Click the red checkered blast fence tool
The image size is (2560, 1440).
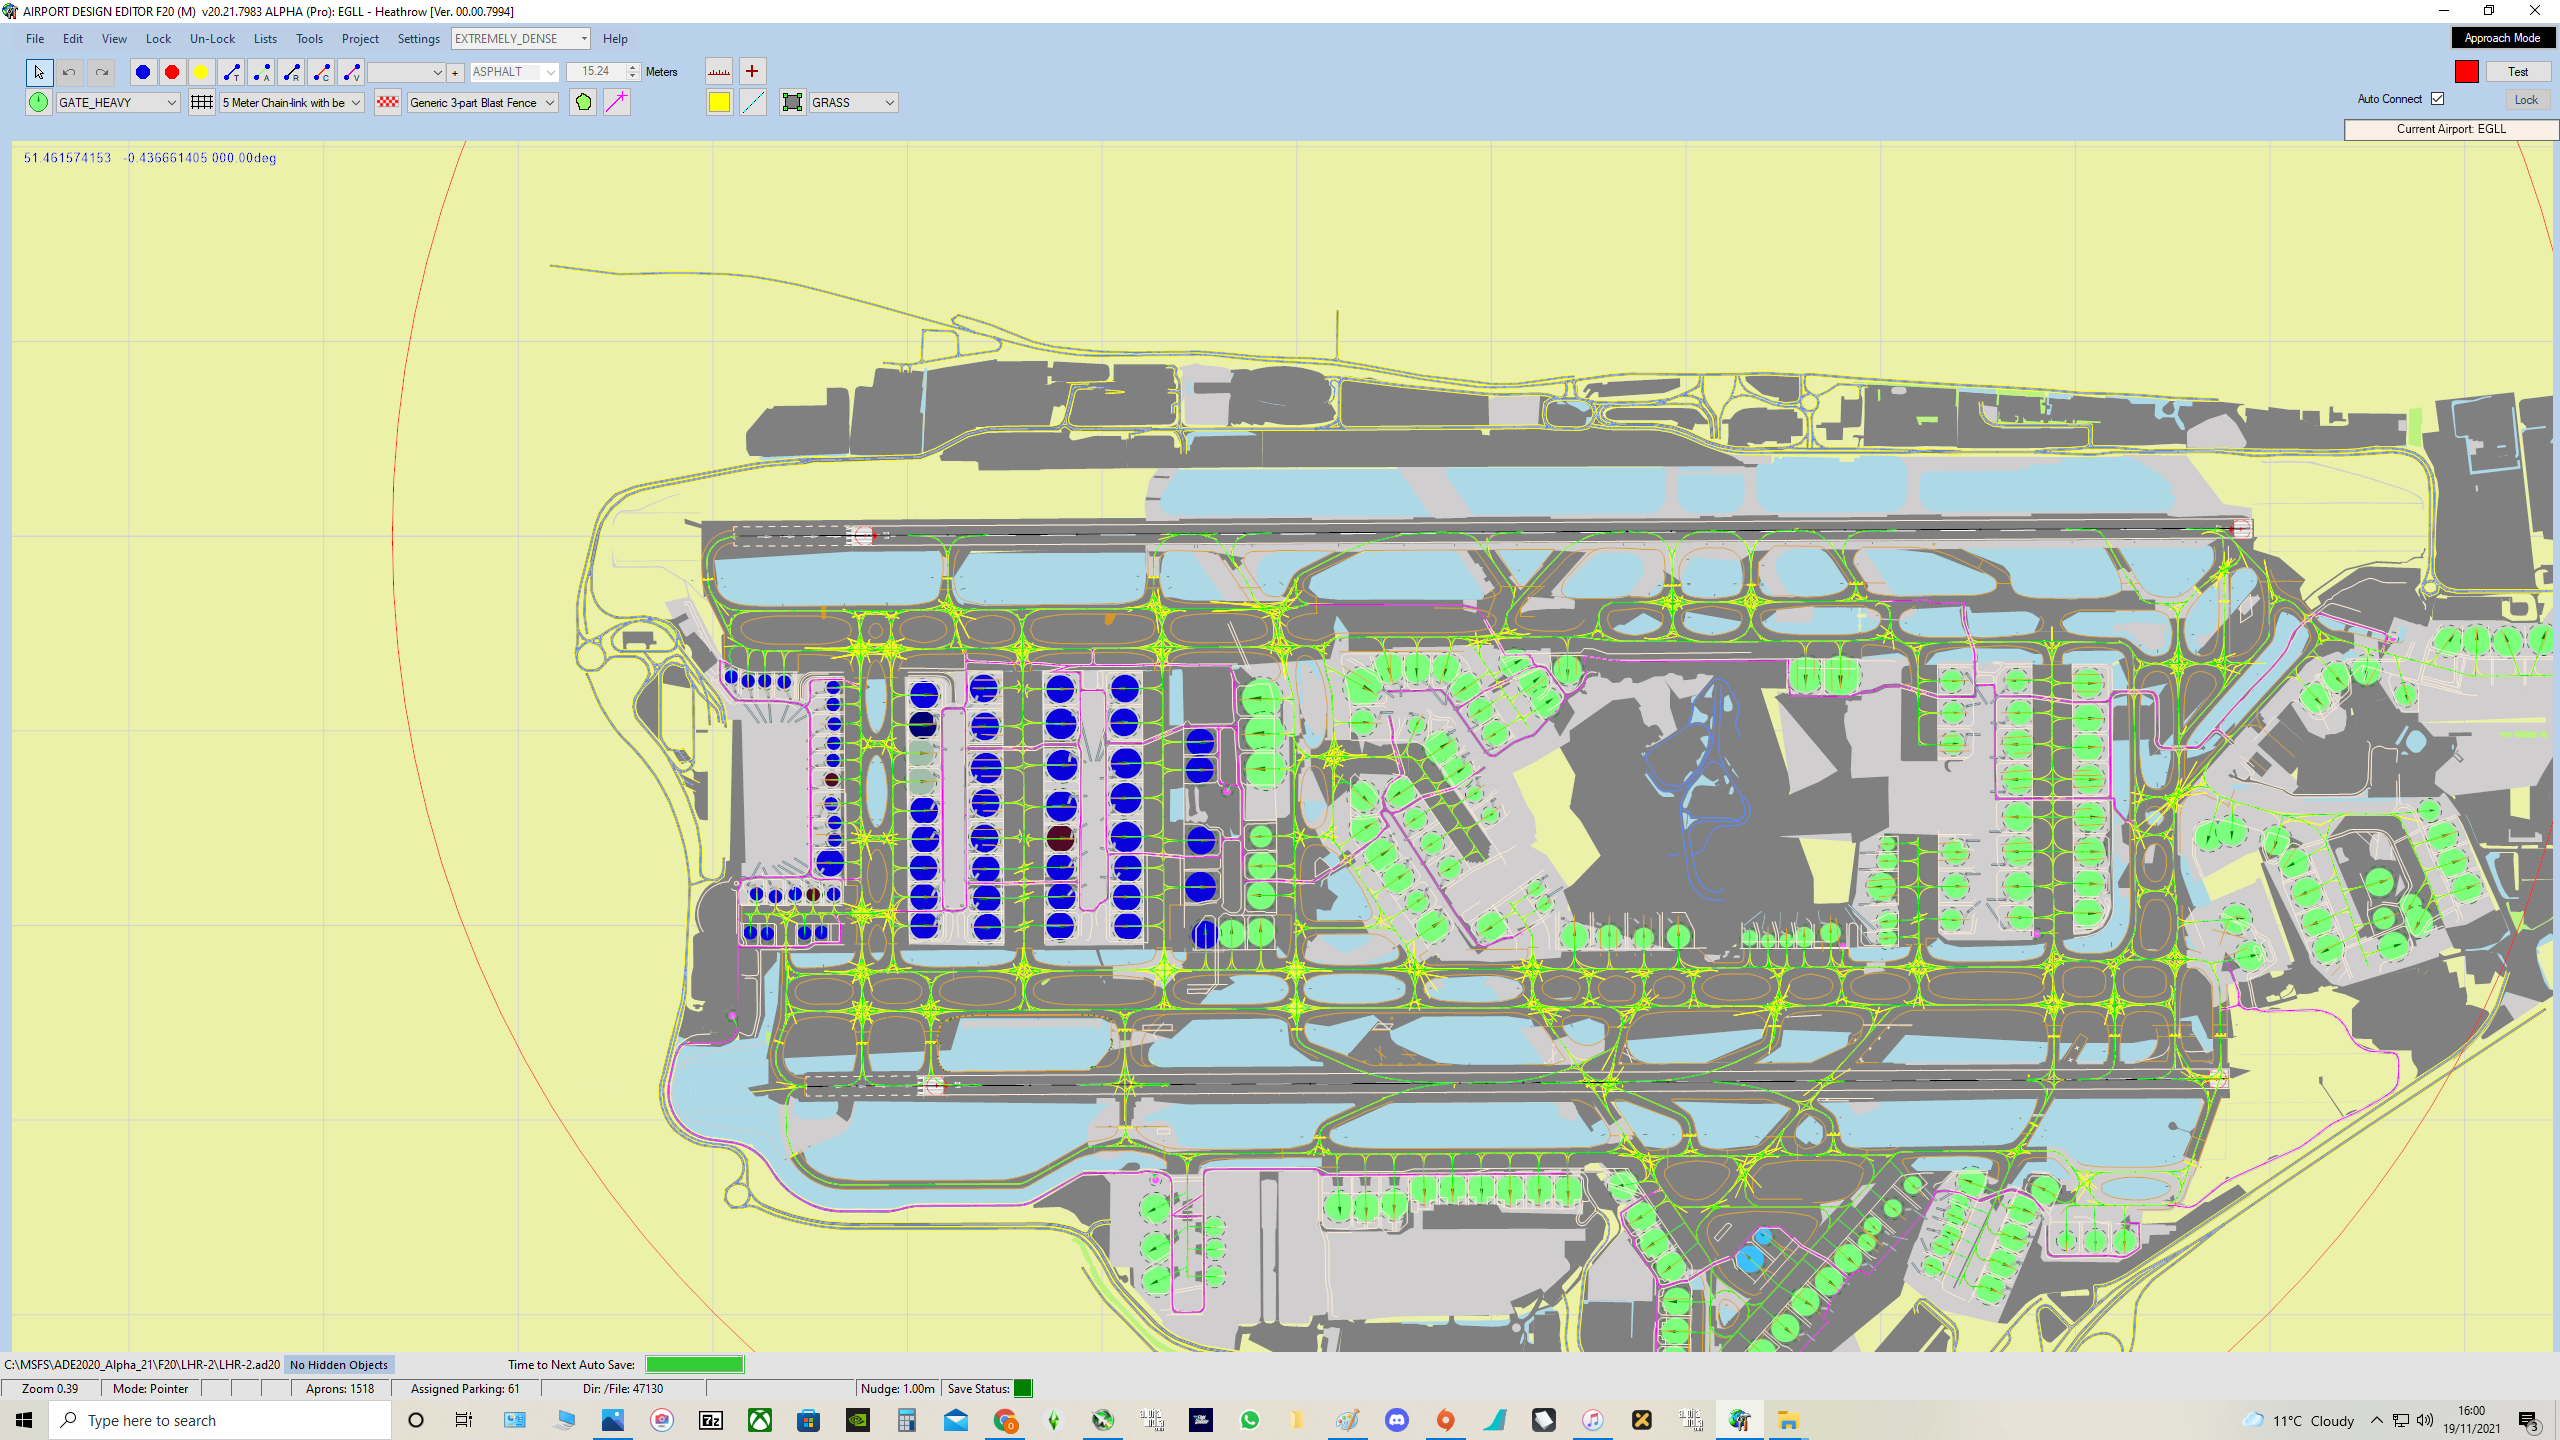[388, 102]
